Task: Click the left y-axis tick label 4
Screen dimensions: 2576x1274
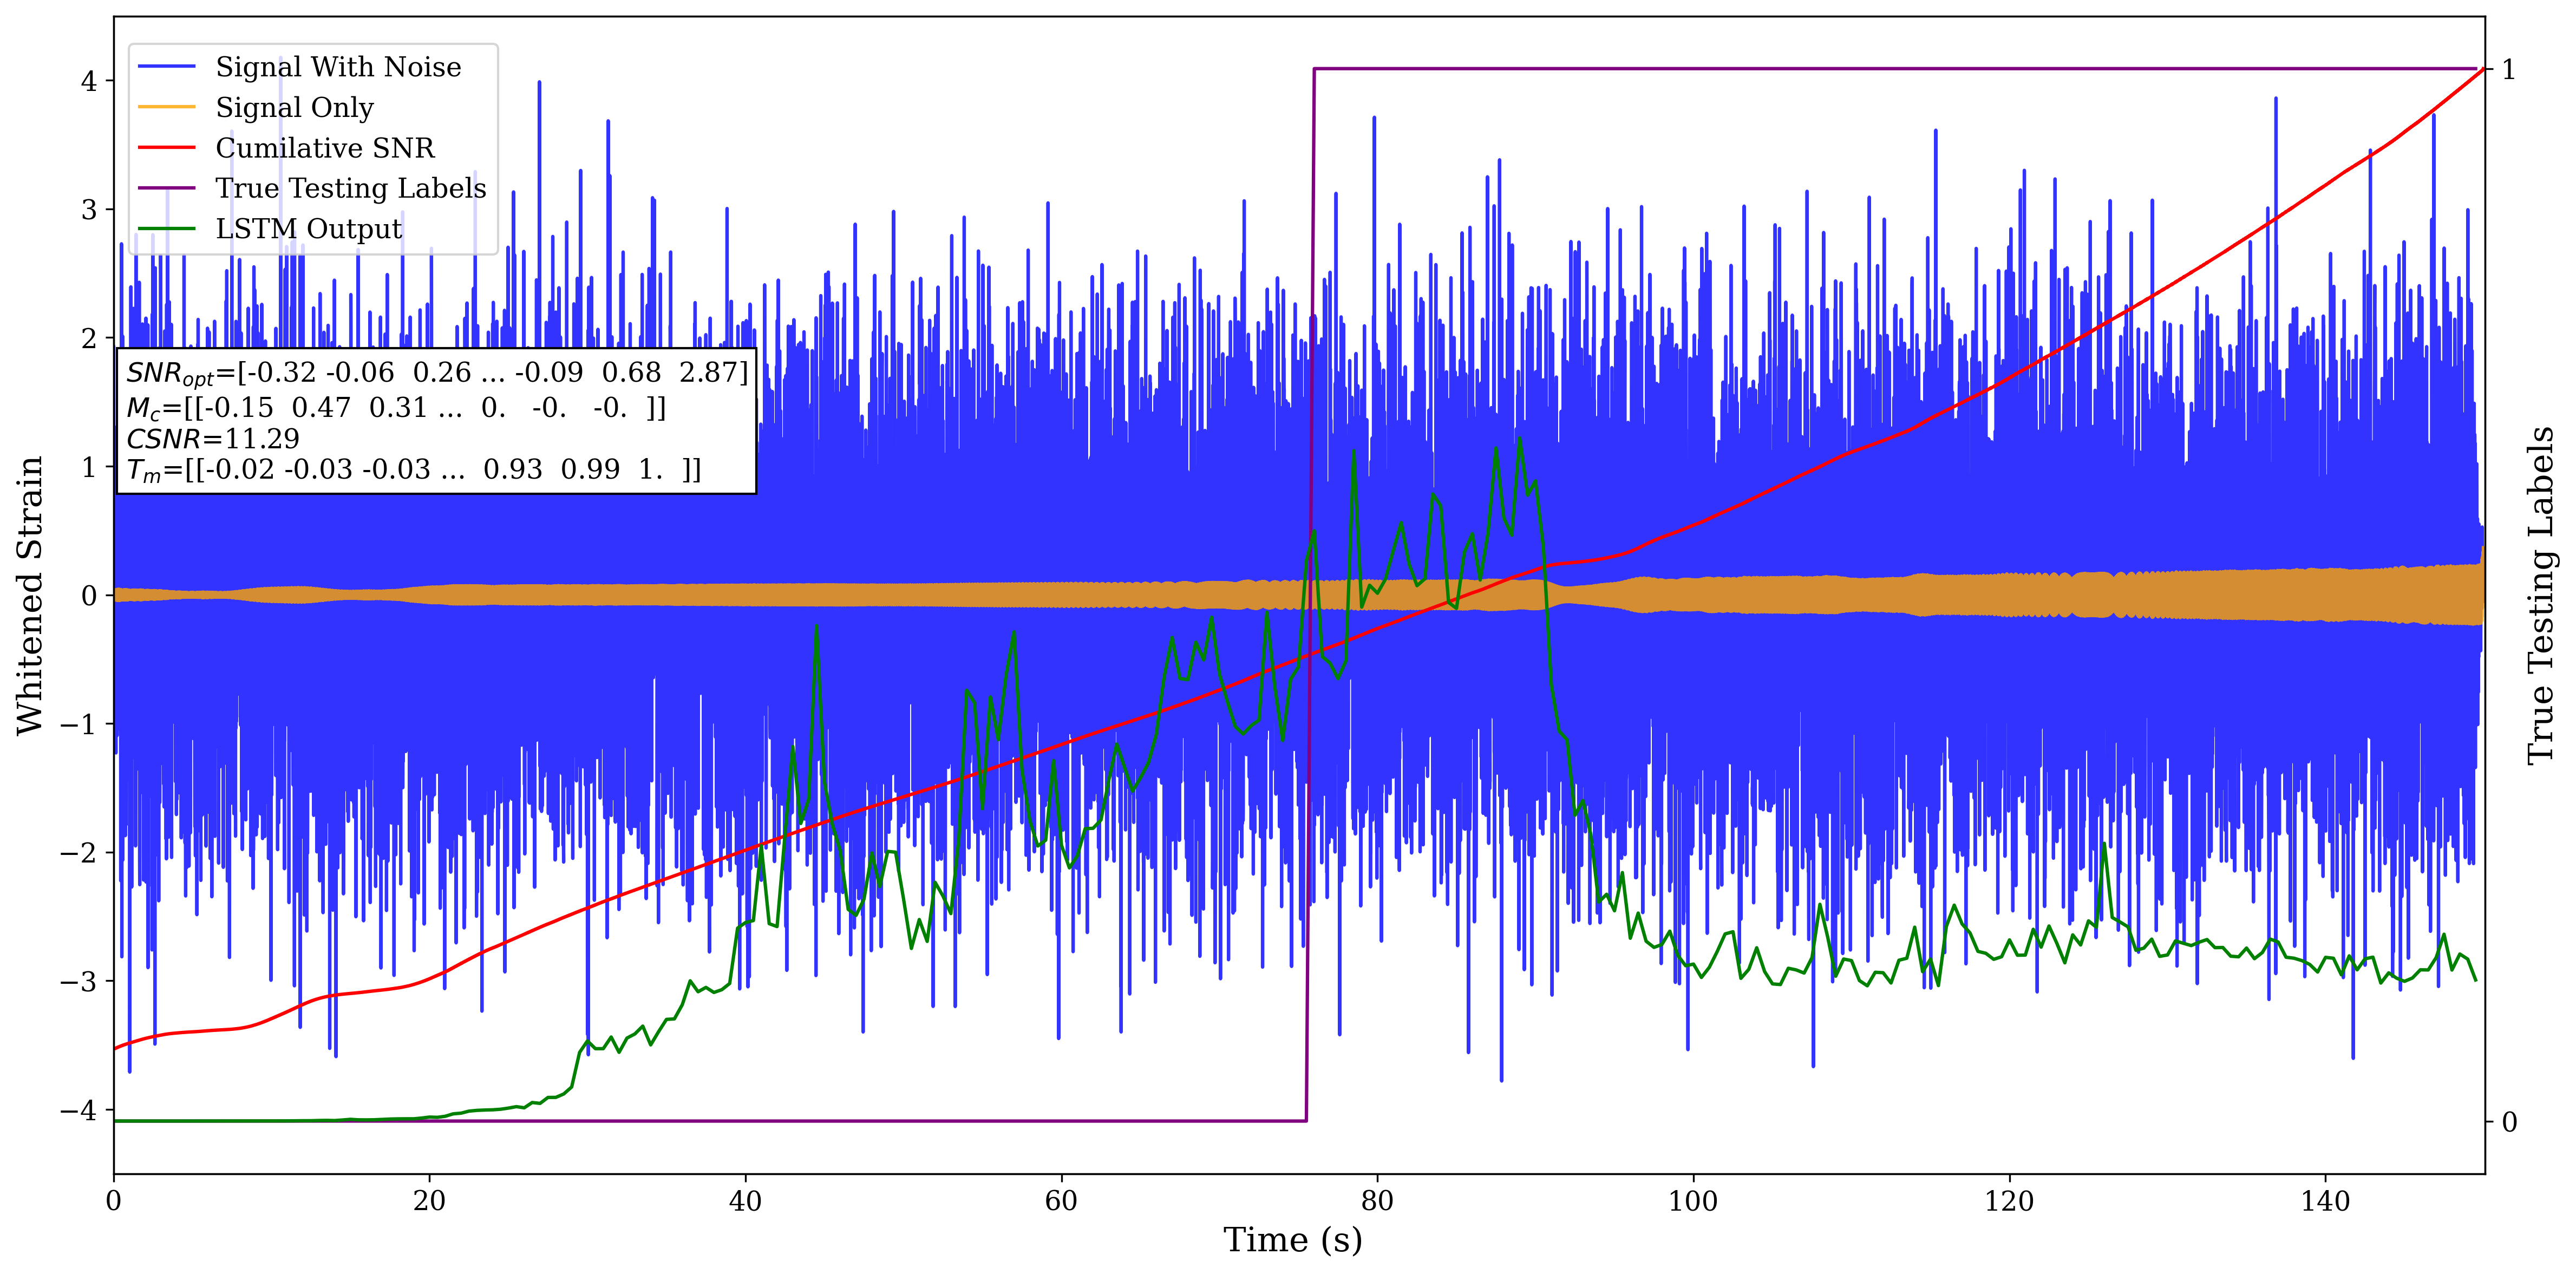Action: [89, 81]
